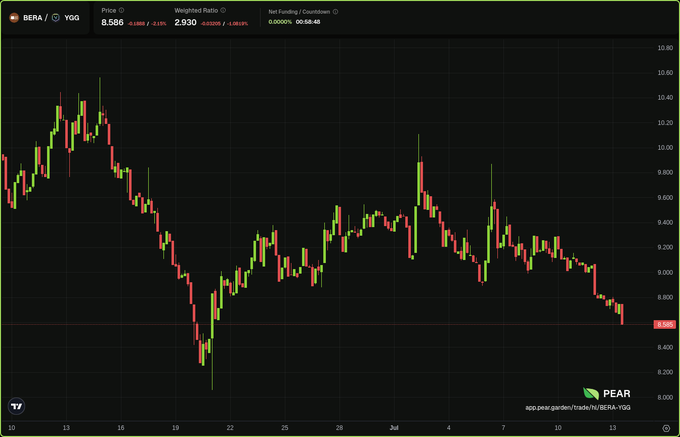680x437 pixels.
Task: Click the 9.200 price axis label
Action: coord(665,248)
